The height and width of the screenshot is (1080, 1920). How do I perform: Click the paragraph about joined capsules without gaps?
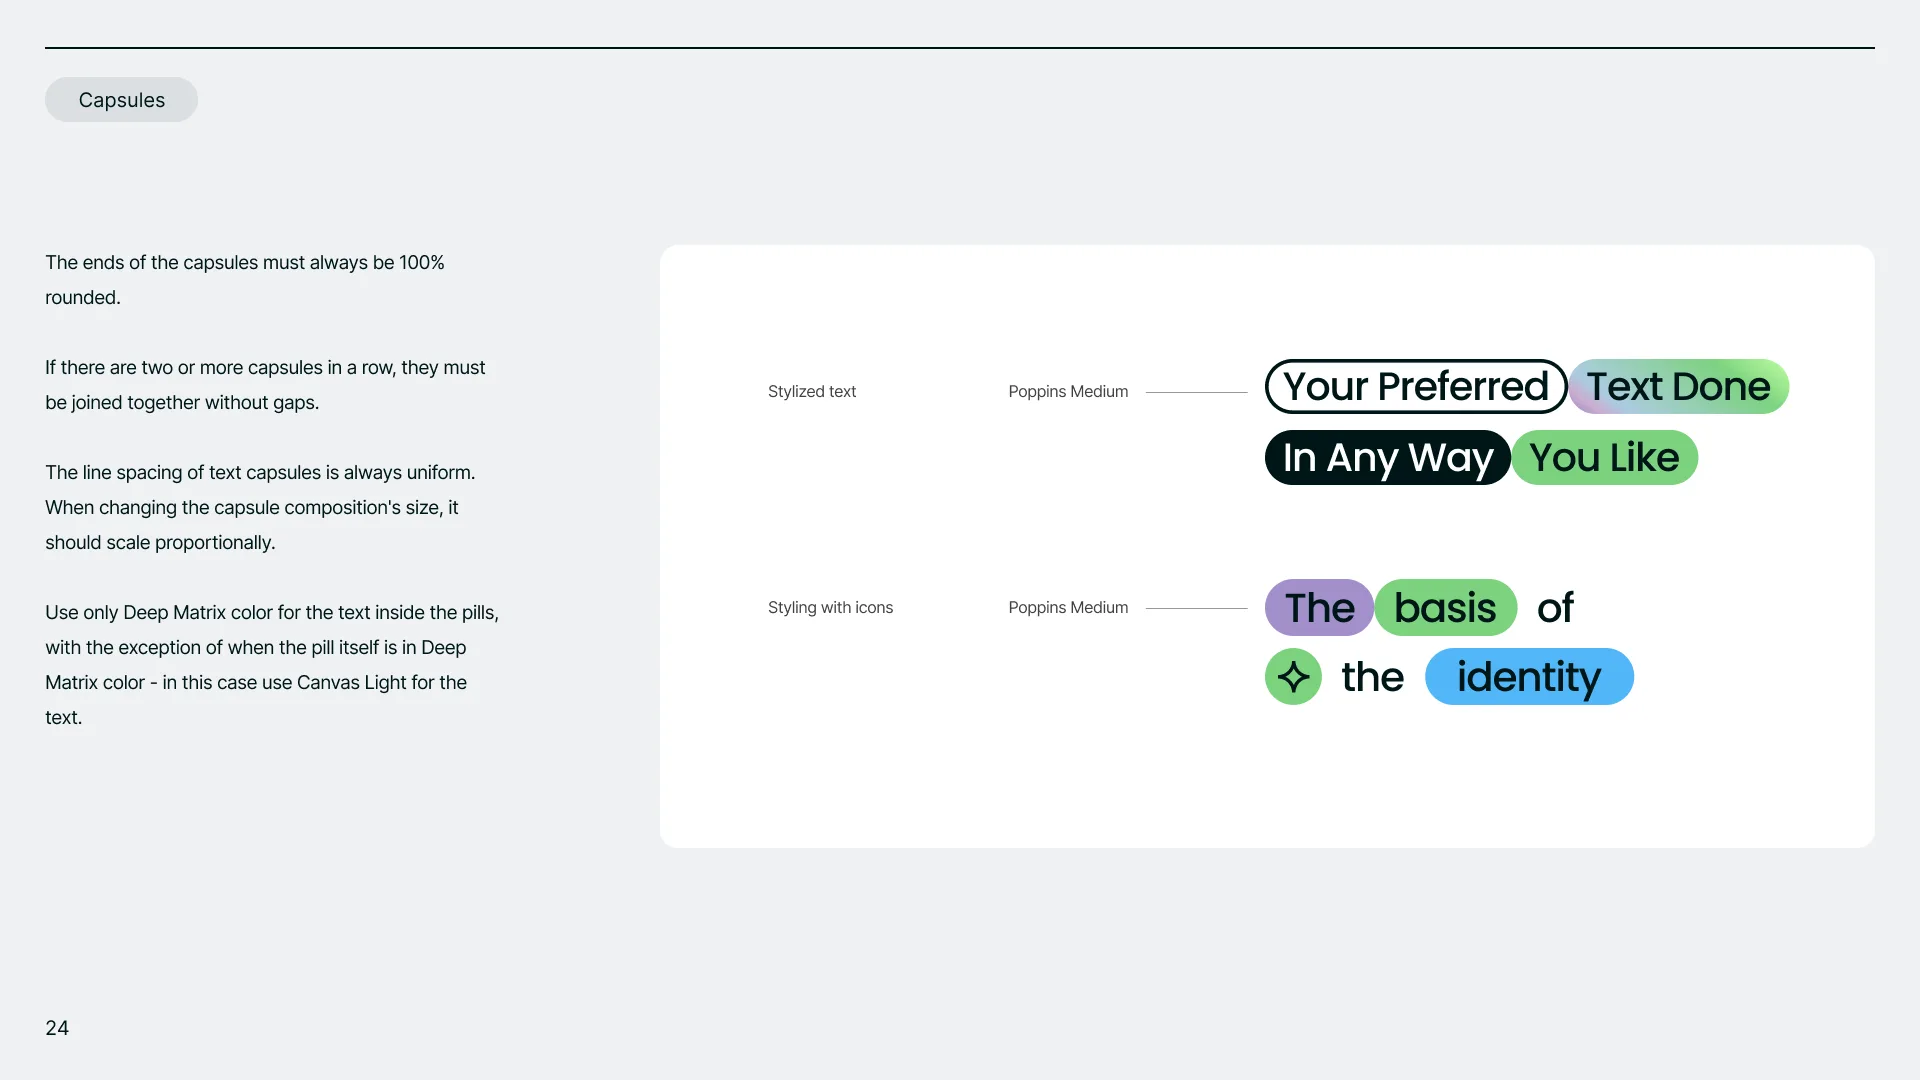265,385
